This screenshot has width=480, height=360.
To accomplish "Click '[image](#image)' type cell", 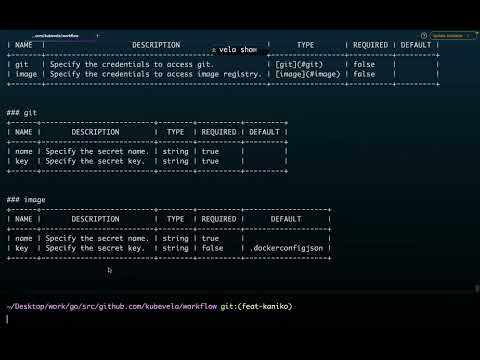I will tap(307, 74).
